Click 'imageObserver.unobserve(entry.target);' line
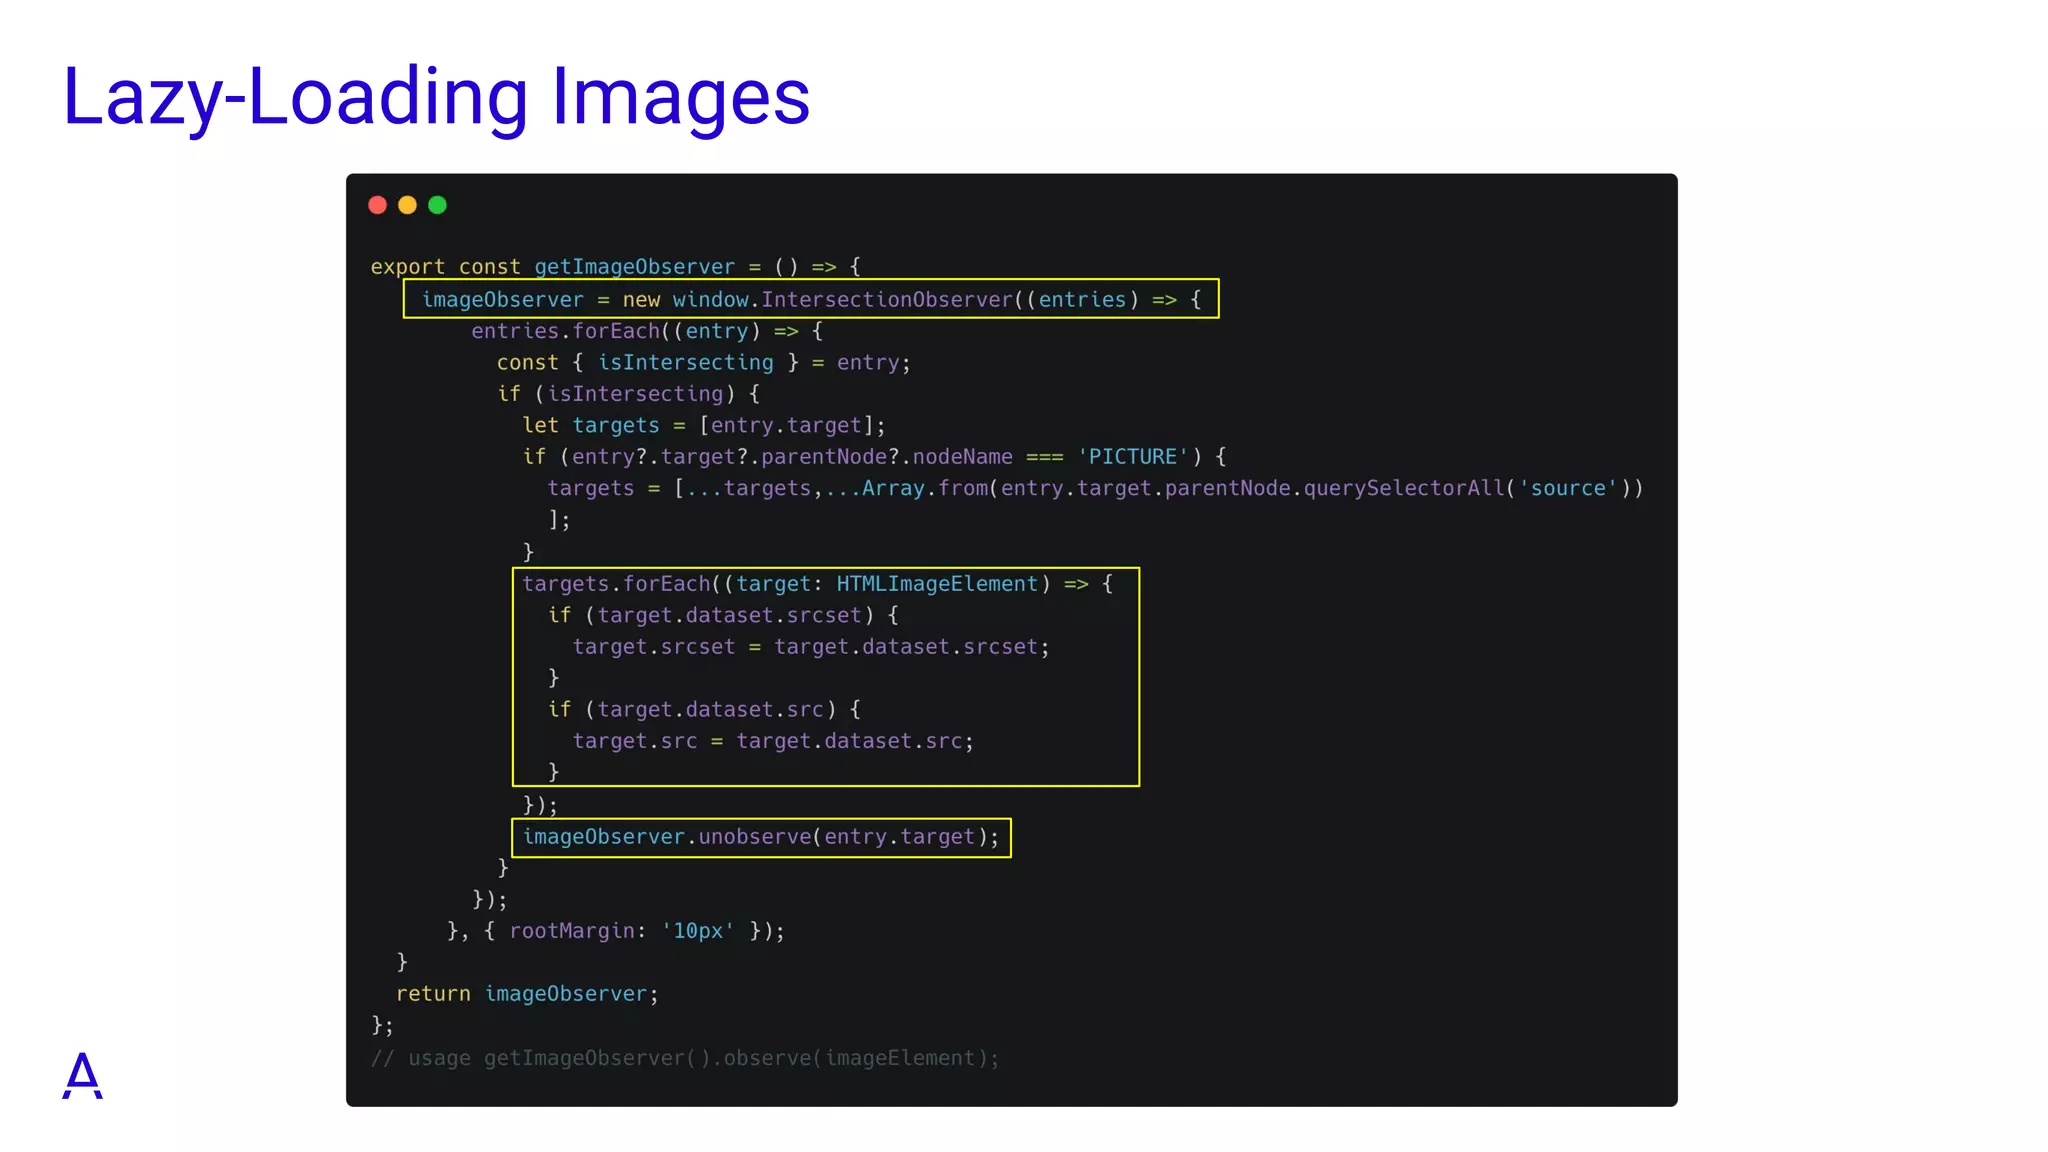 pyautogui.click(x=761, y=837)
